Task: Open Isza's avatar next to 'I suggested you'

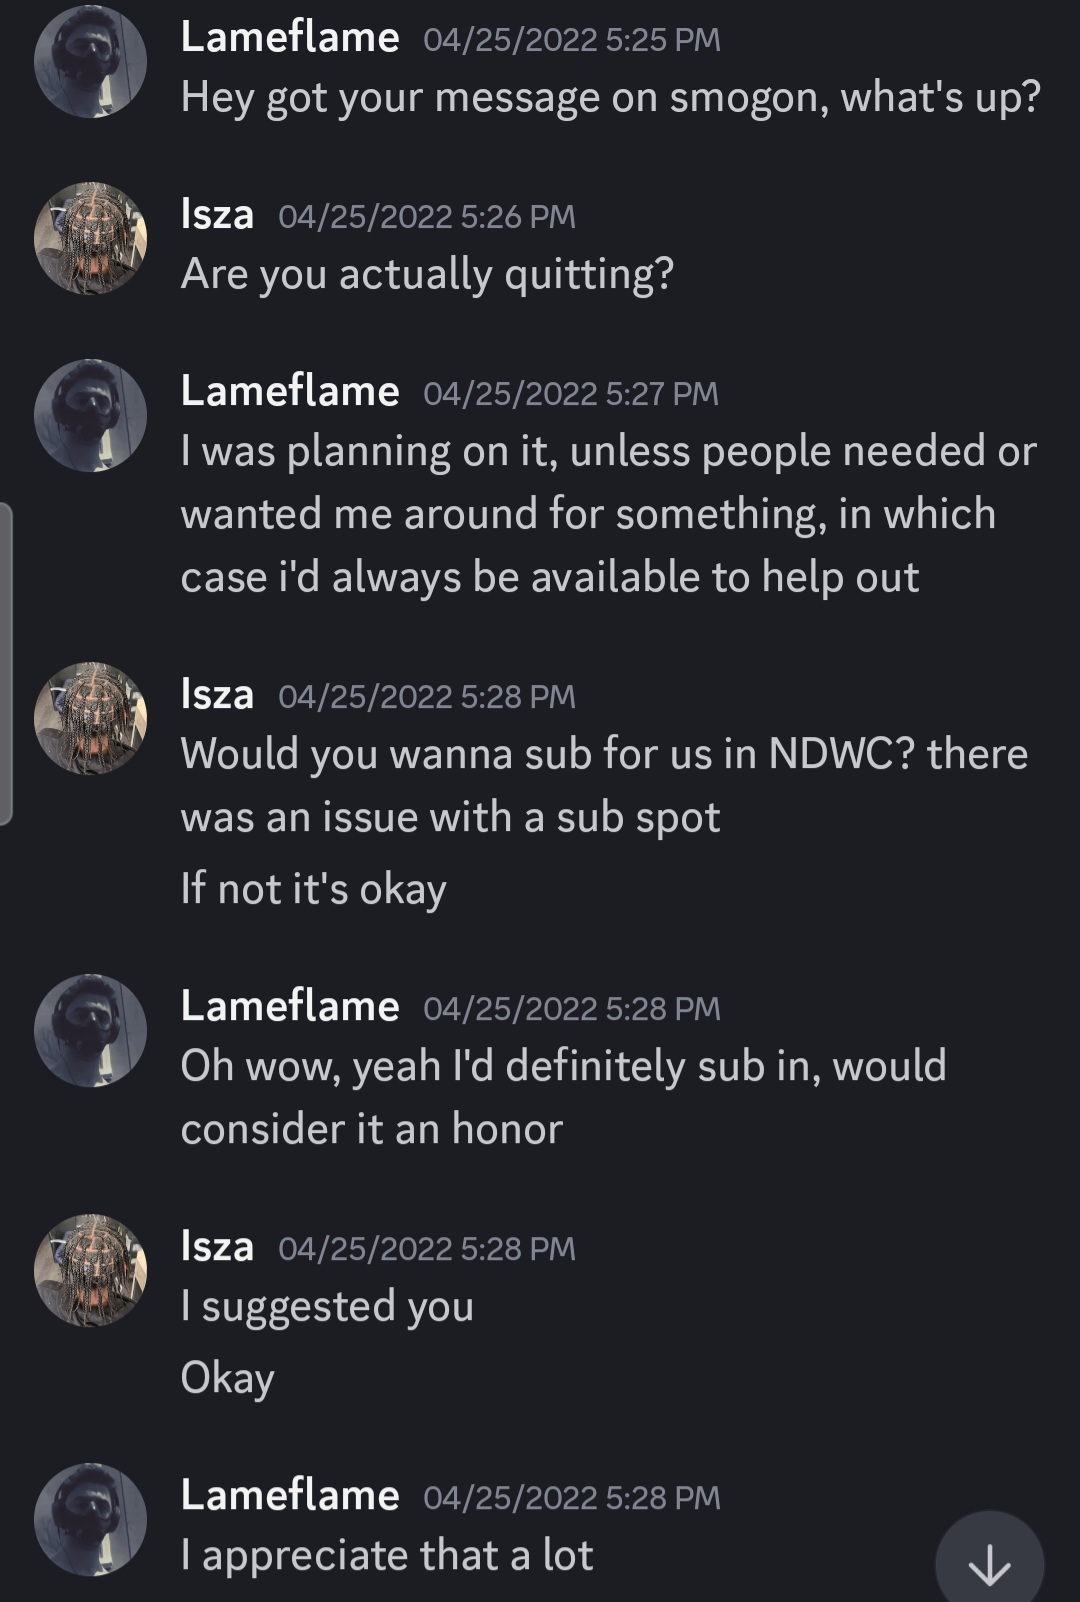Action: (x=90, y=1270)
